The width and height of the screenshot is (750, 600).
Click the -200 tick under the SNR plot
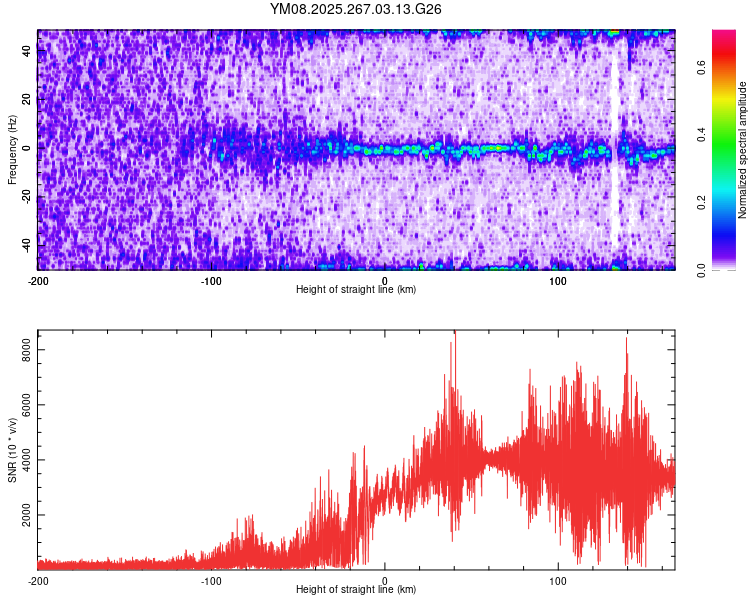[37, 580]
